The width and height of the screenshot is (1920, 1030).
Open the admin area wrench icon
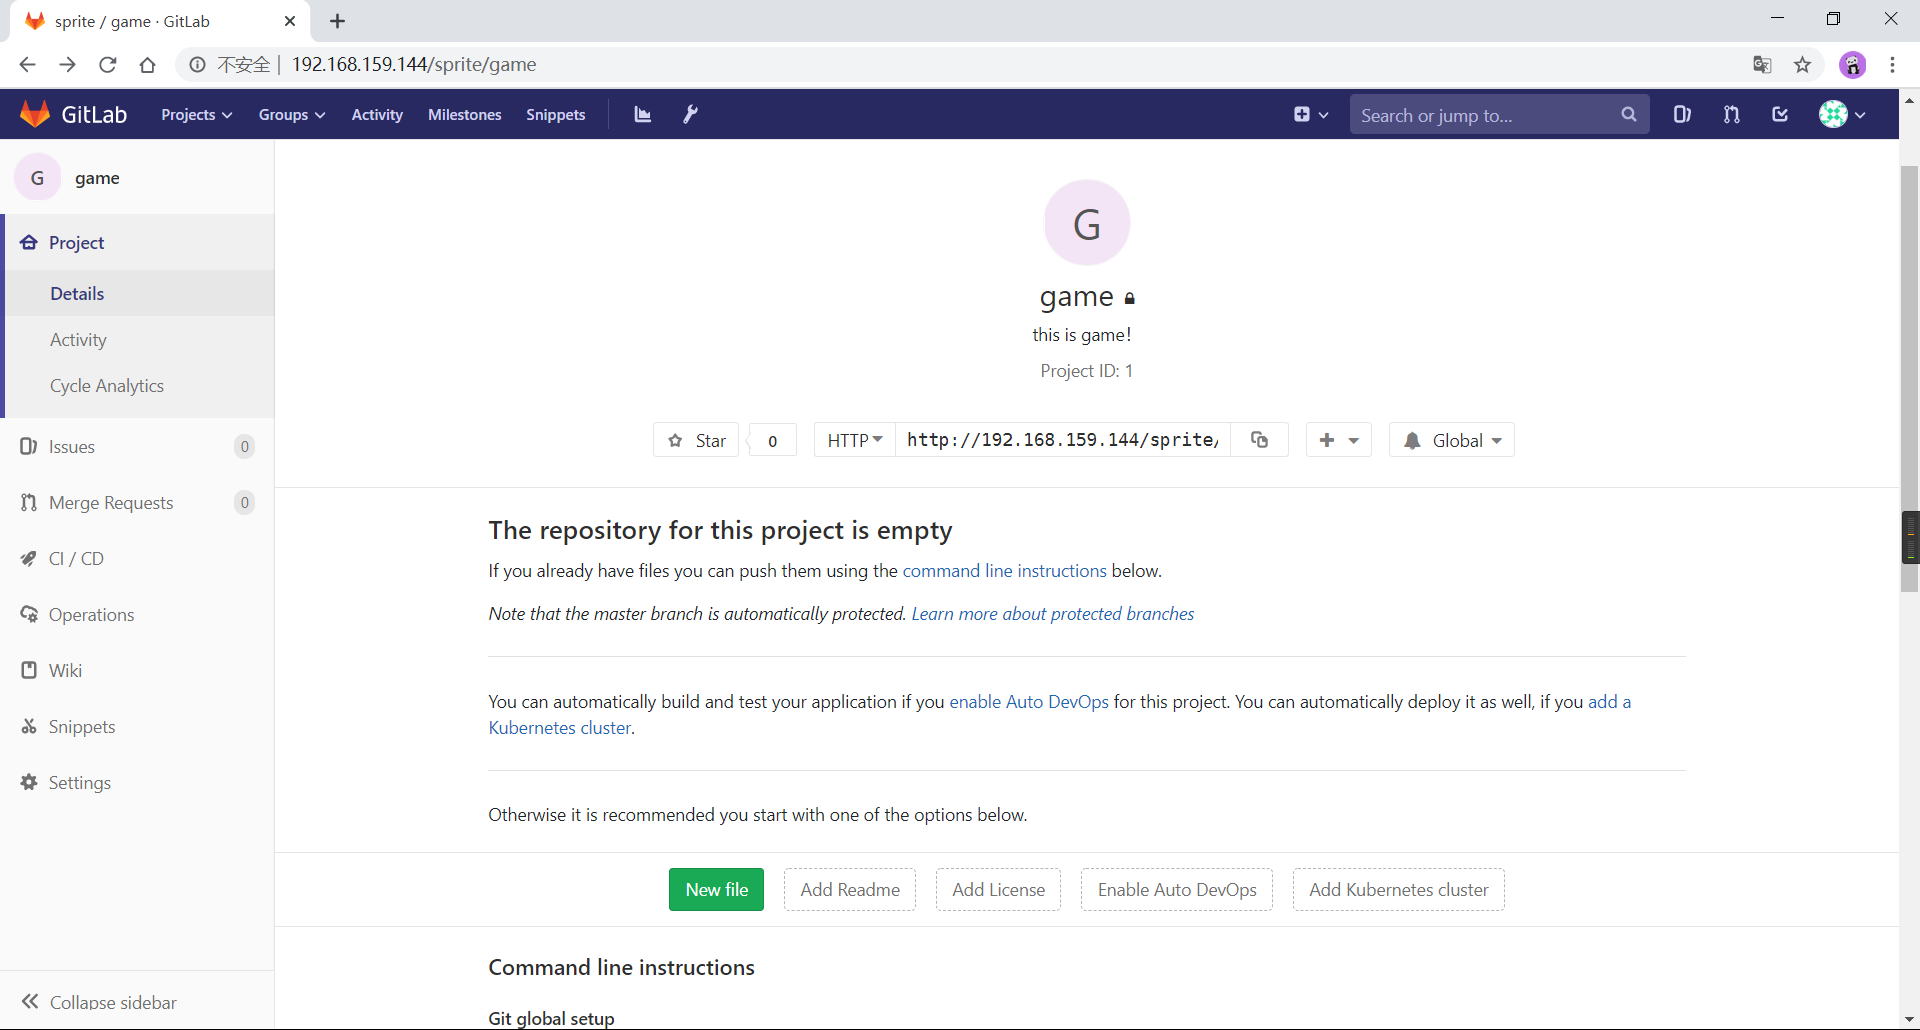(x=690, y=114)
